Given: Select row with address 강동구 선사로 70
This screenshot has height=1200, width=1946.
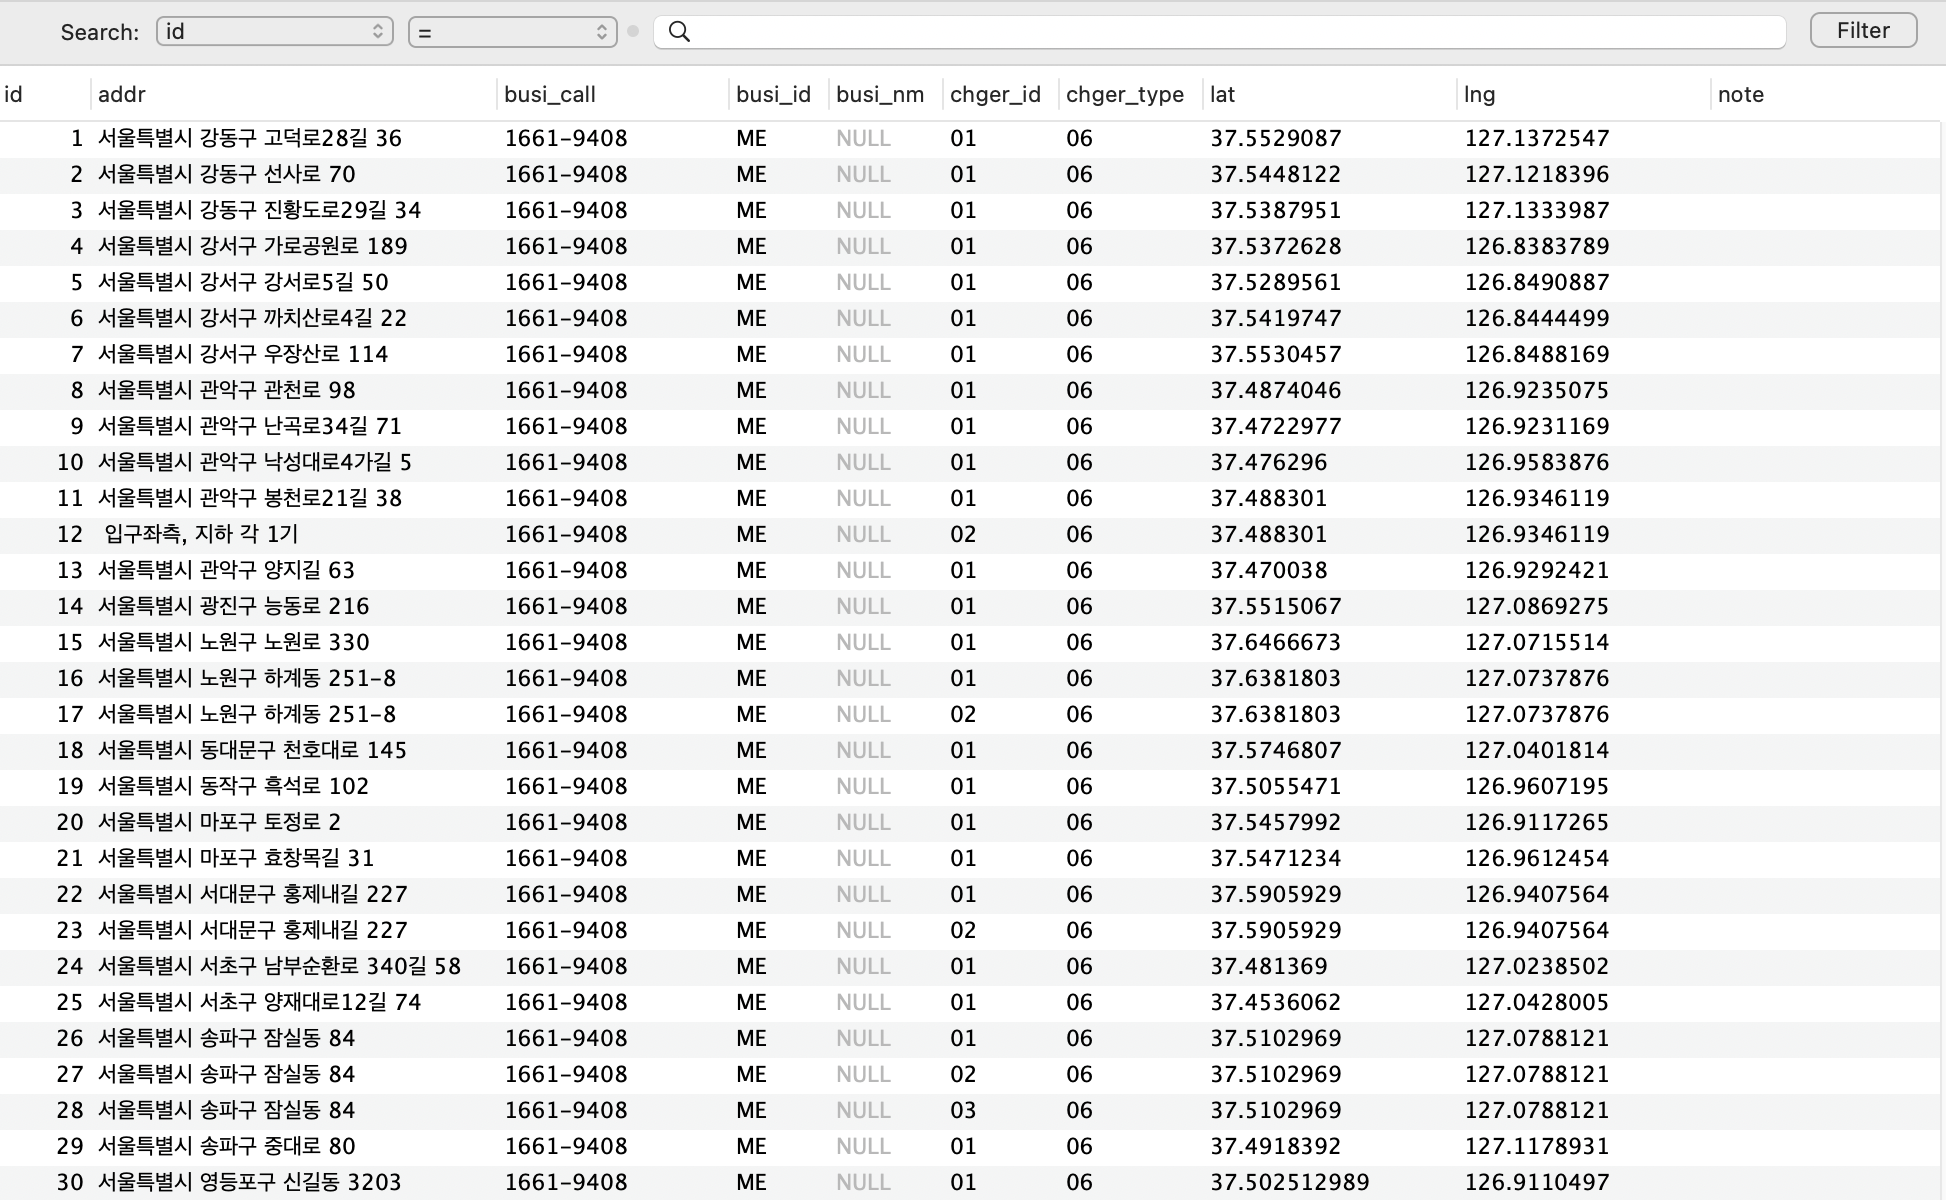Looking at the screenshot, I should (227, 175).
